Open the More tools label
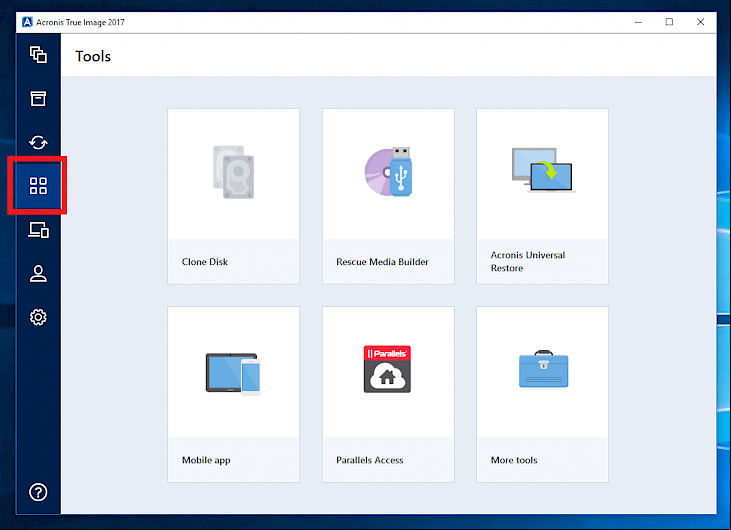 (x=514, y=460)
